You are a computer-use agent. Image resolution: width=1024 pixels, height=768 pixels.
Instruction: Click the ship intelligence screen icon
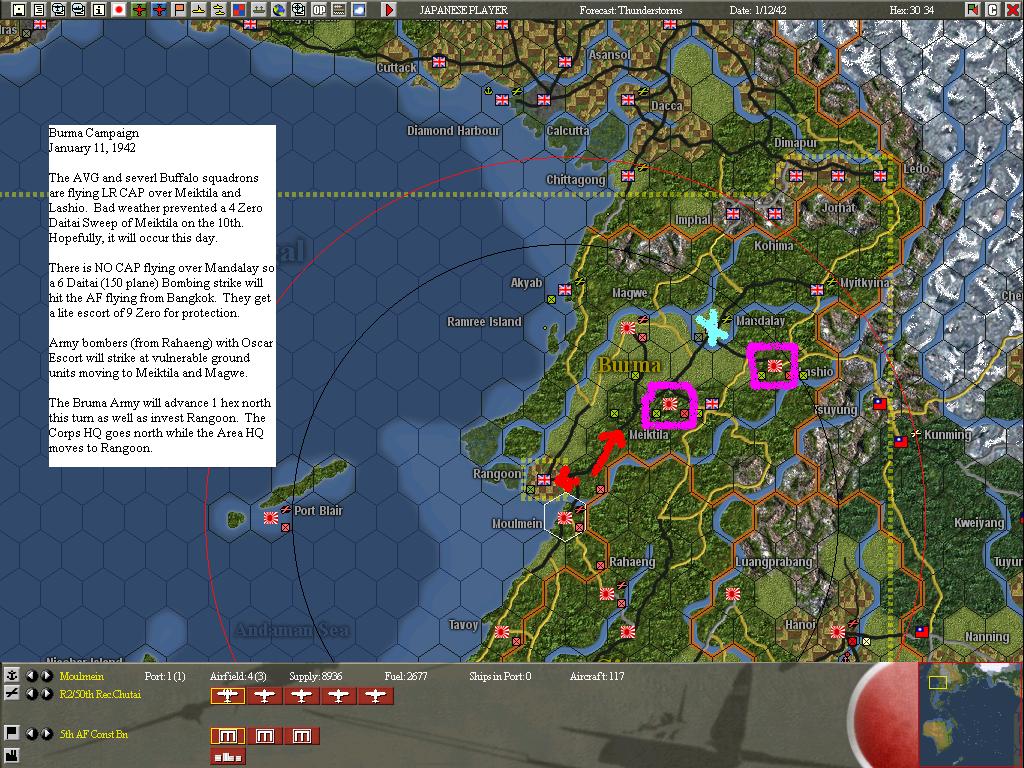coord(59,9)
